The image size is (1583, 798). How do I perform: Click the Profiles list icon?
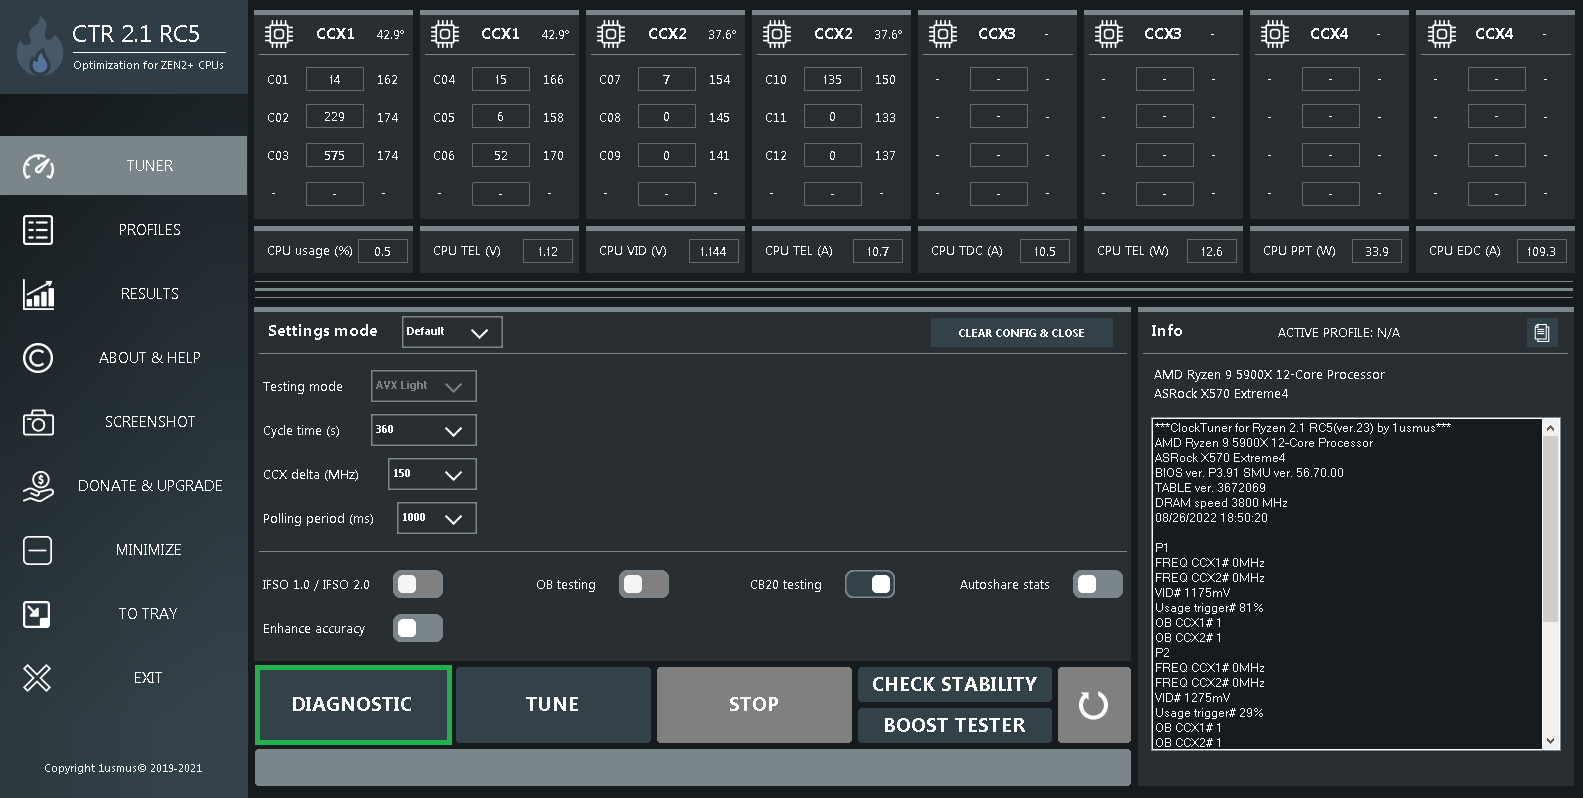pos(38,230)
